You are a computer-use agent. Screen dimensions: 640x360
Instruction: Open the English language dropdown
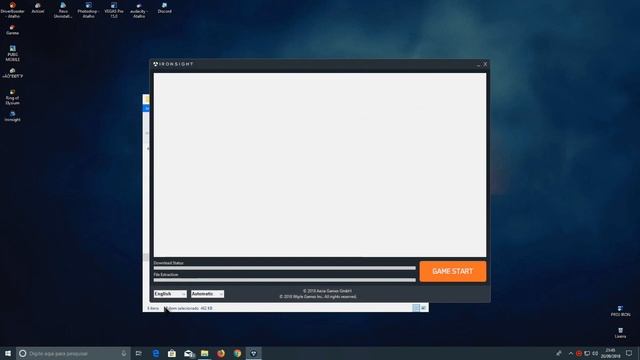[x=170, y=294]
